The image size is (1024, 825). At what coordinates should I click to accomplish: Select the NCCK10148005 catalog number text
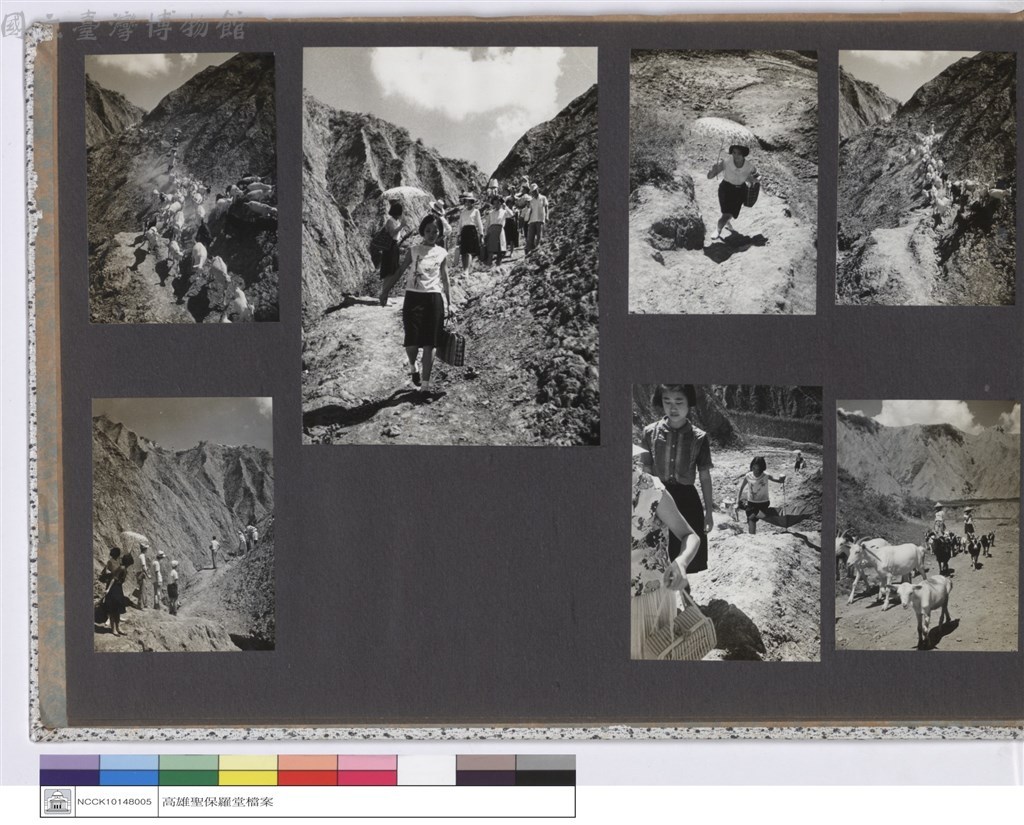114,801
